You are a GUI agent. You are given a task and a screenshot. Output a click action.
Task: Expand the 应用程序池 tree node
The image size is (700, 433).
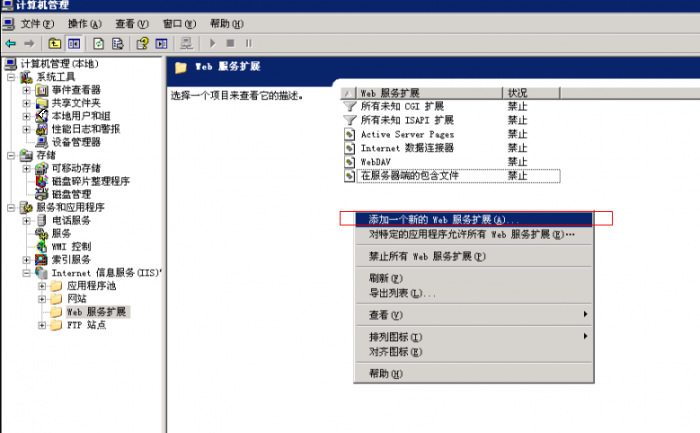[42, 285]
